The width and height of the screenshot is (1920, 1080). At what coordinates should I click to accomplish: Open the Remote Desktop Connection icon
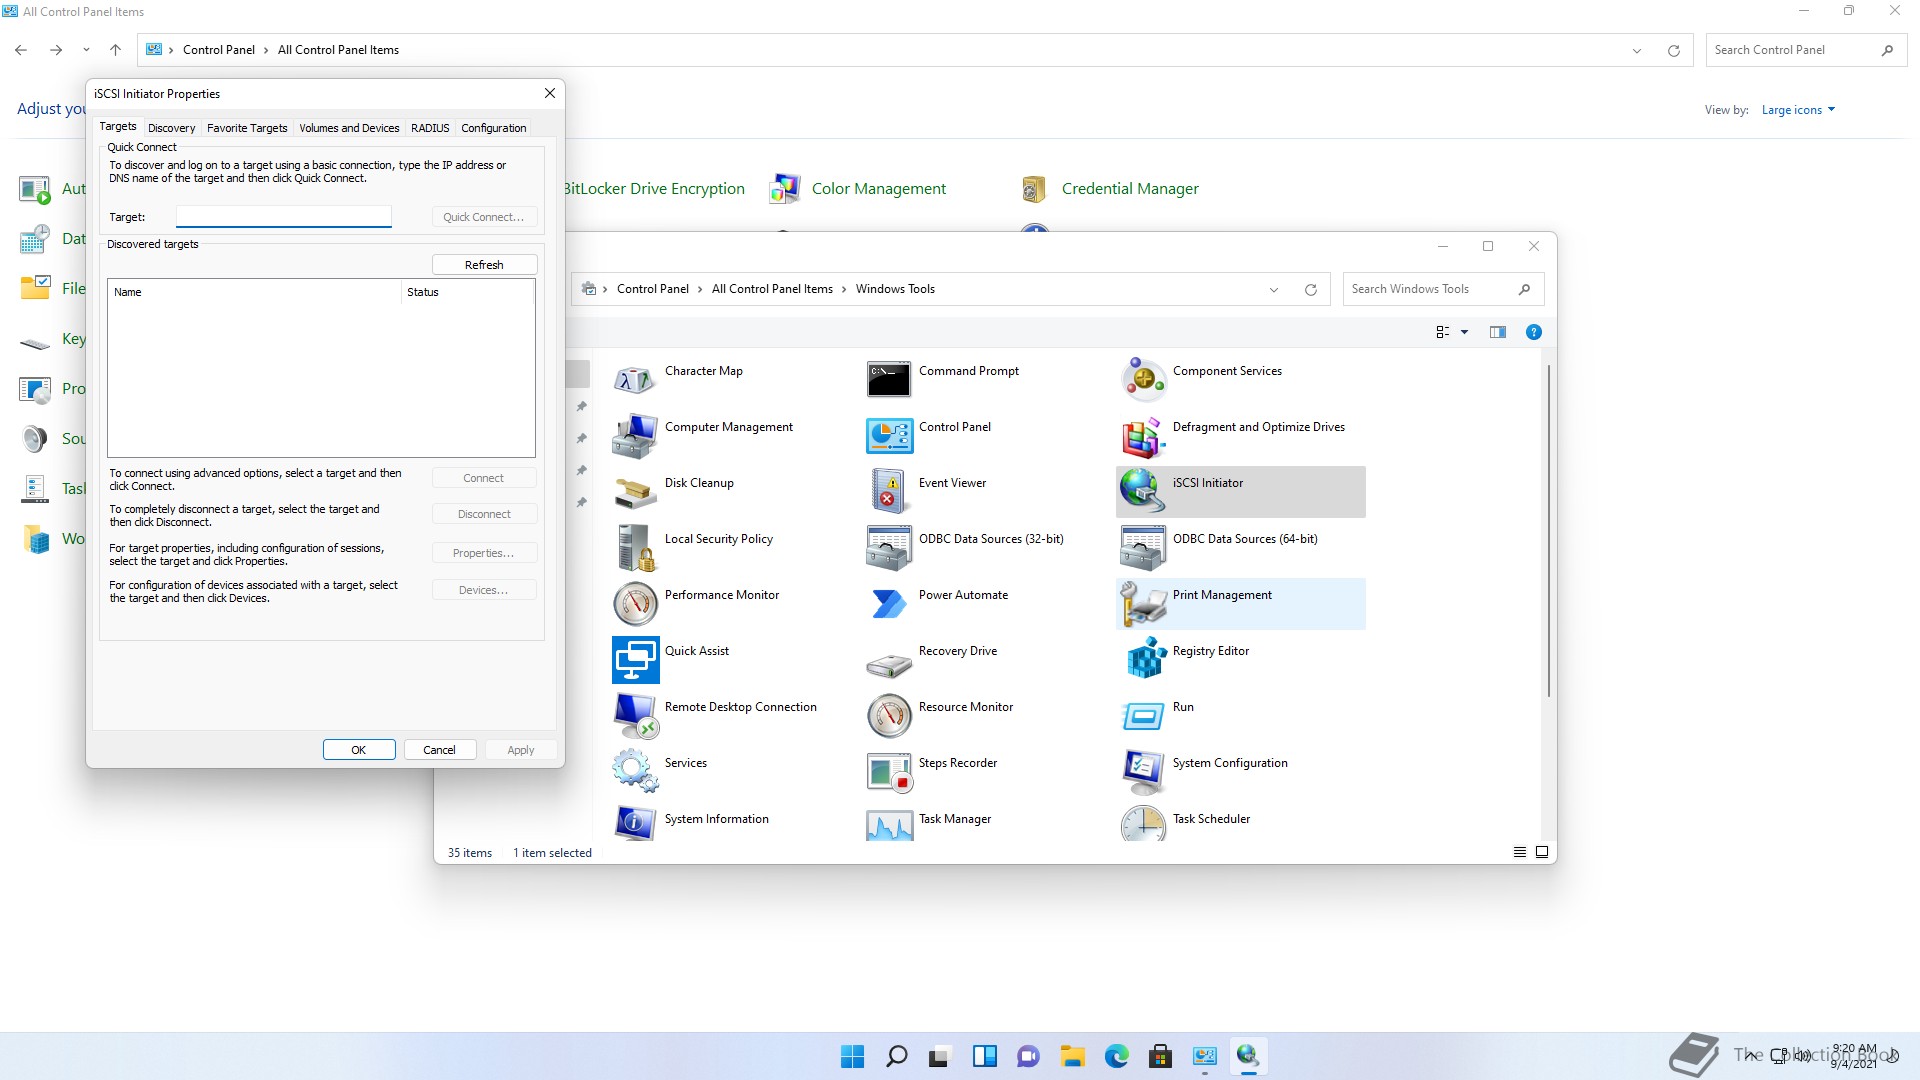pos(635,716)
